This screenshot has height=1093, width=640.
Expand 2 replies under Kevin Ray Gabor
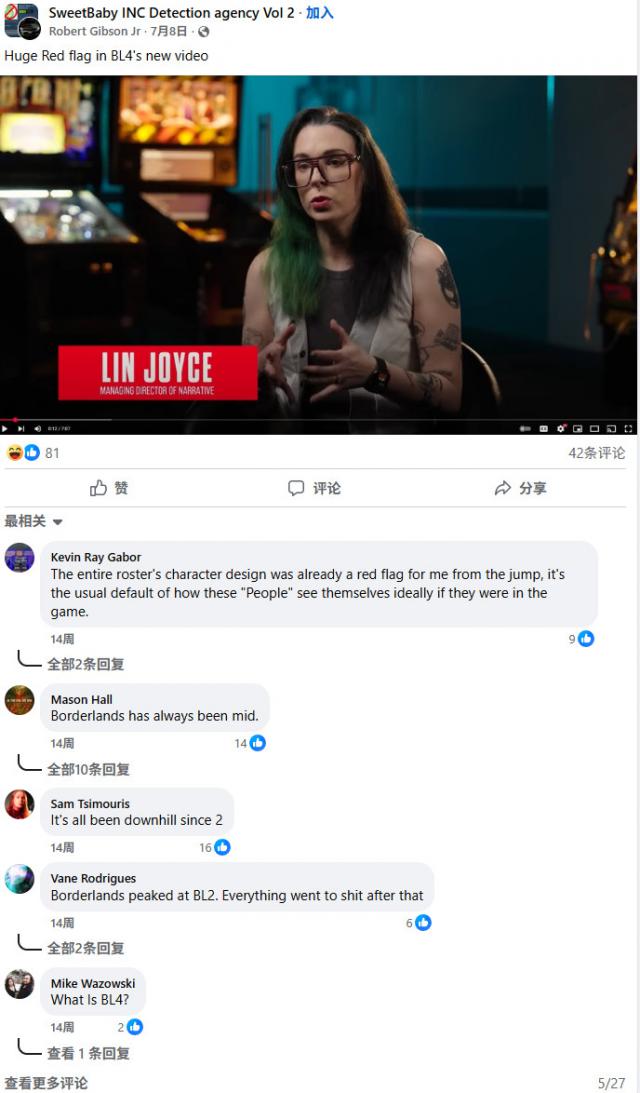85,664
